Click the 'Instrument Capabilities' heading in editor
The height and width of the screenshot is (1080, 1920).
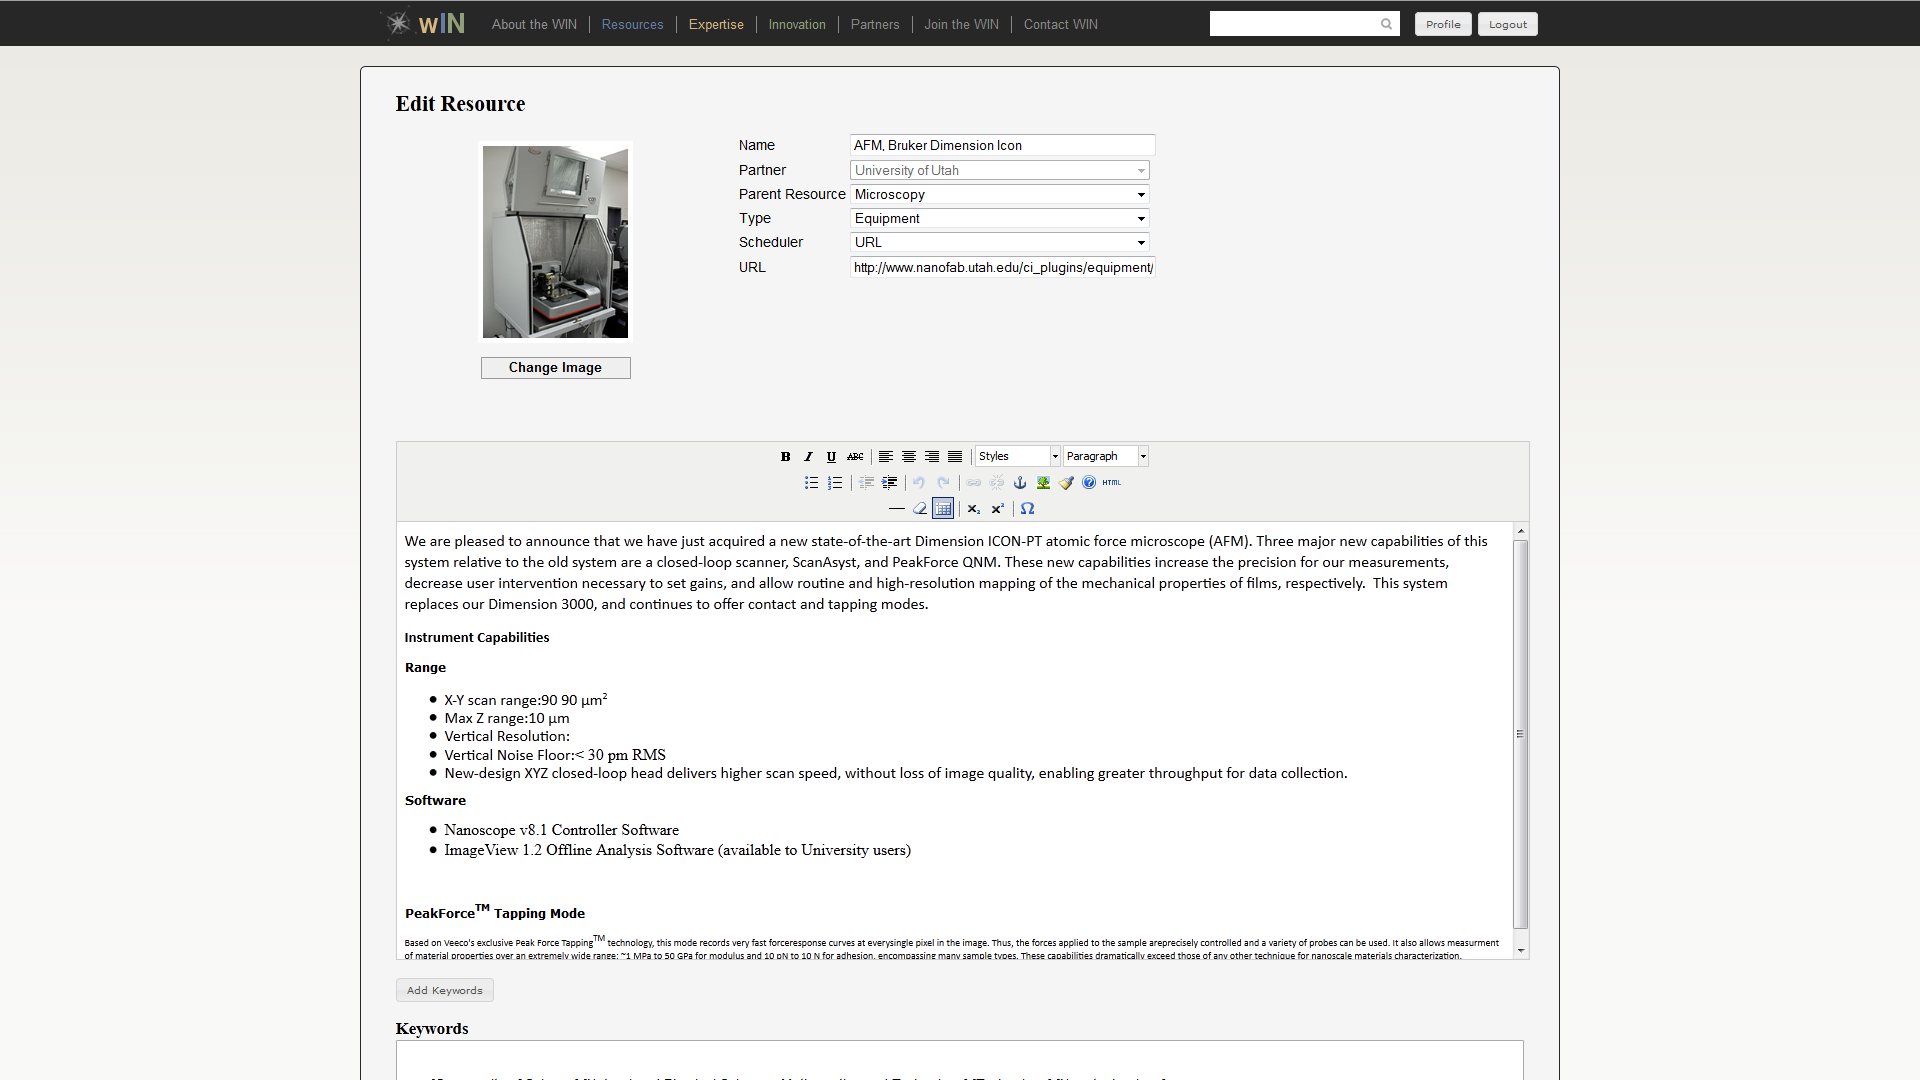pyautogui.click(x=477, y=638)
